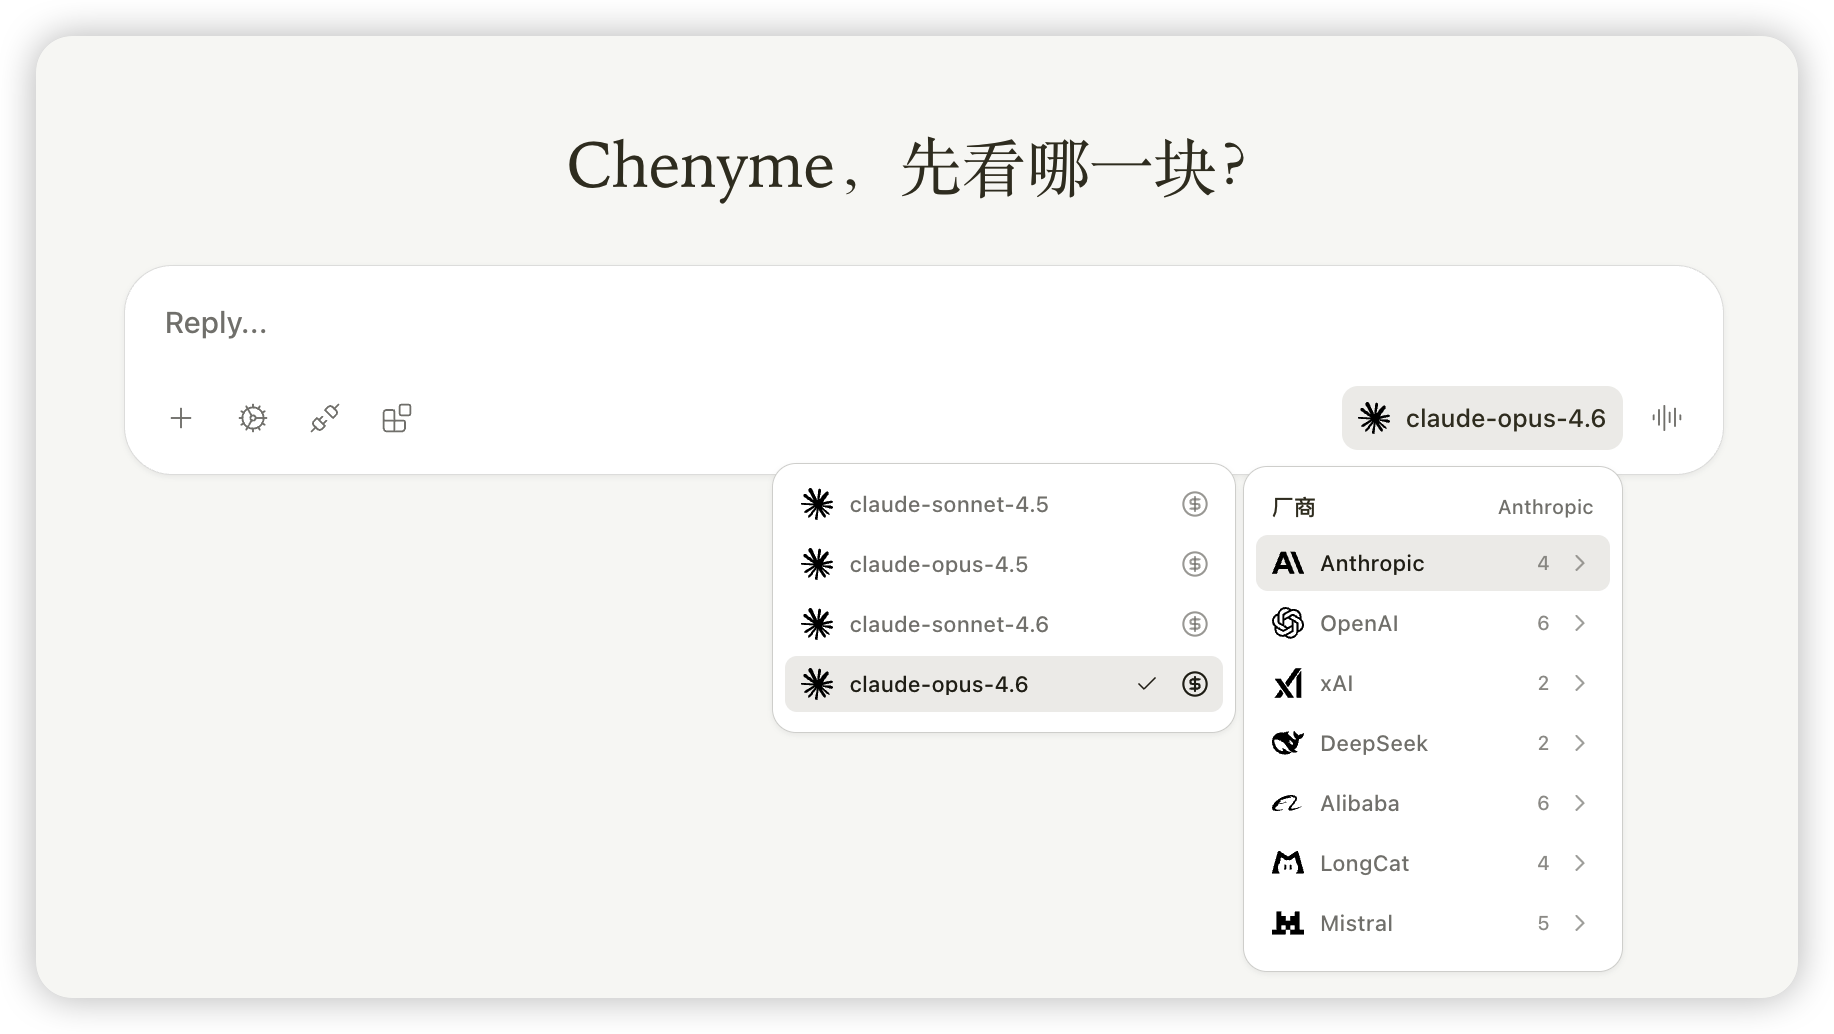Click the Anthropic header value text
Image resolution: width=1834 pixels, height=1034 pixels.
click(x=1545, y=507)
